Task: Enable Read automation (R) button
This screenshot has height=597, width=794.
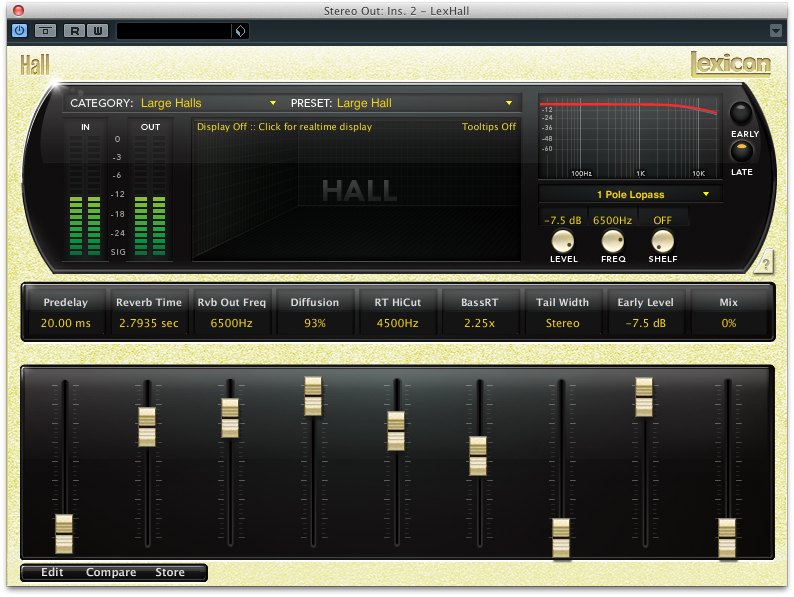Action: tap(74, 31)
